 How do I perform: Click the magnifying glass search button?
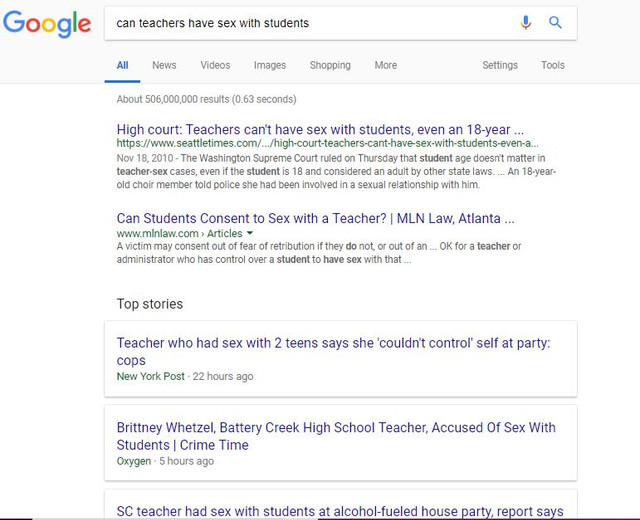pos(555,22)
